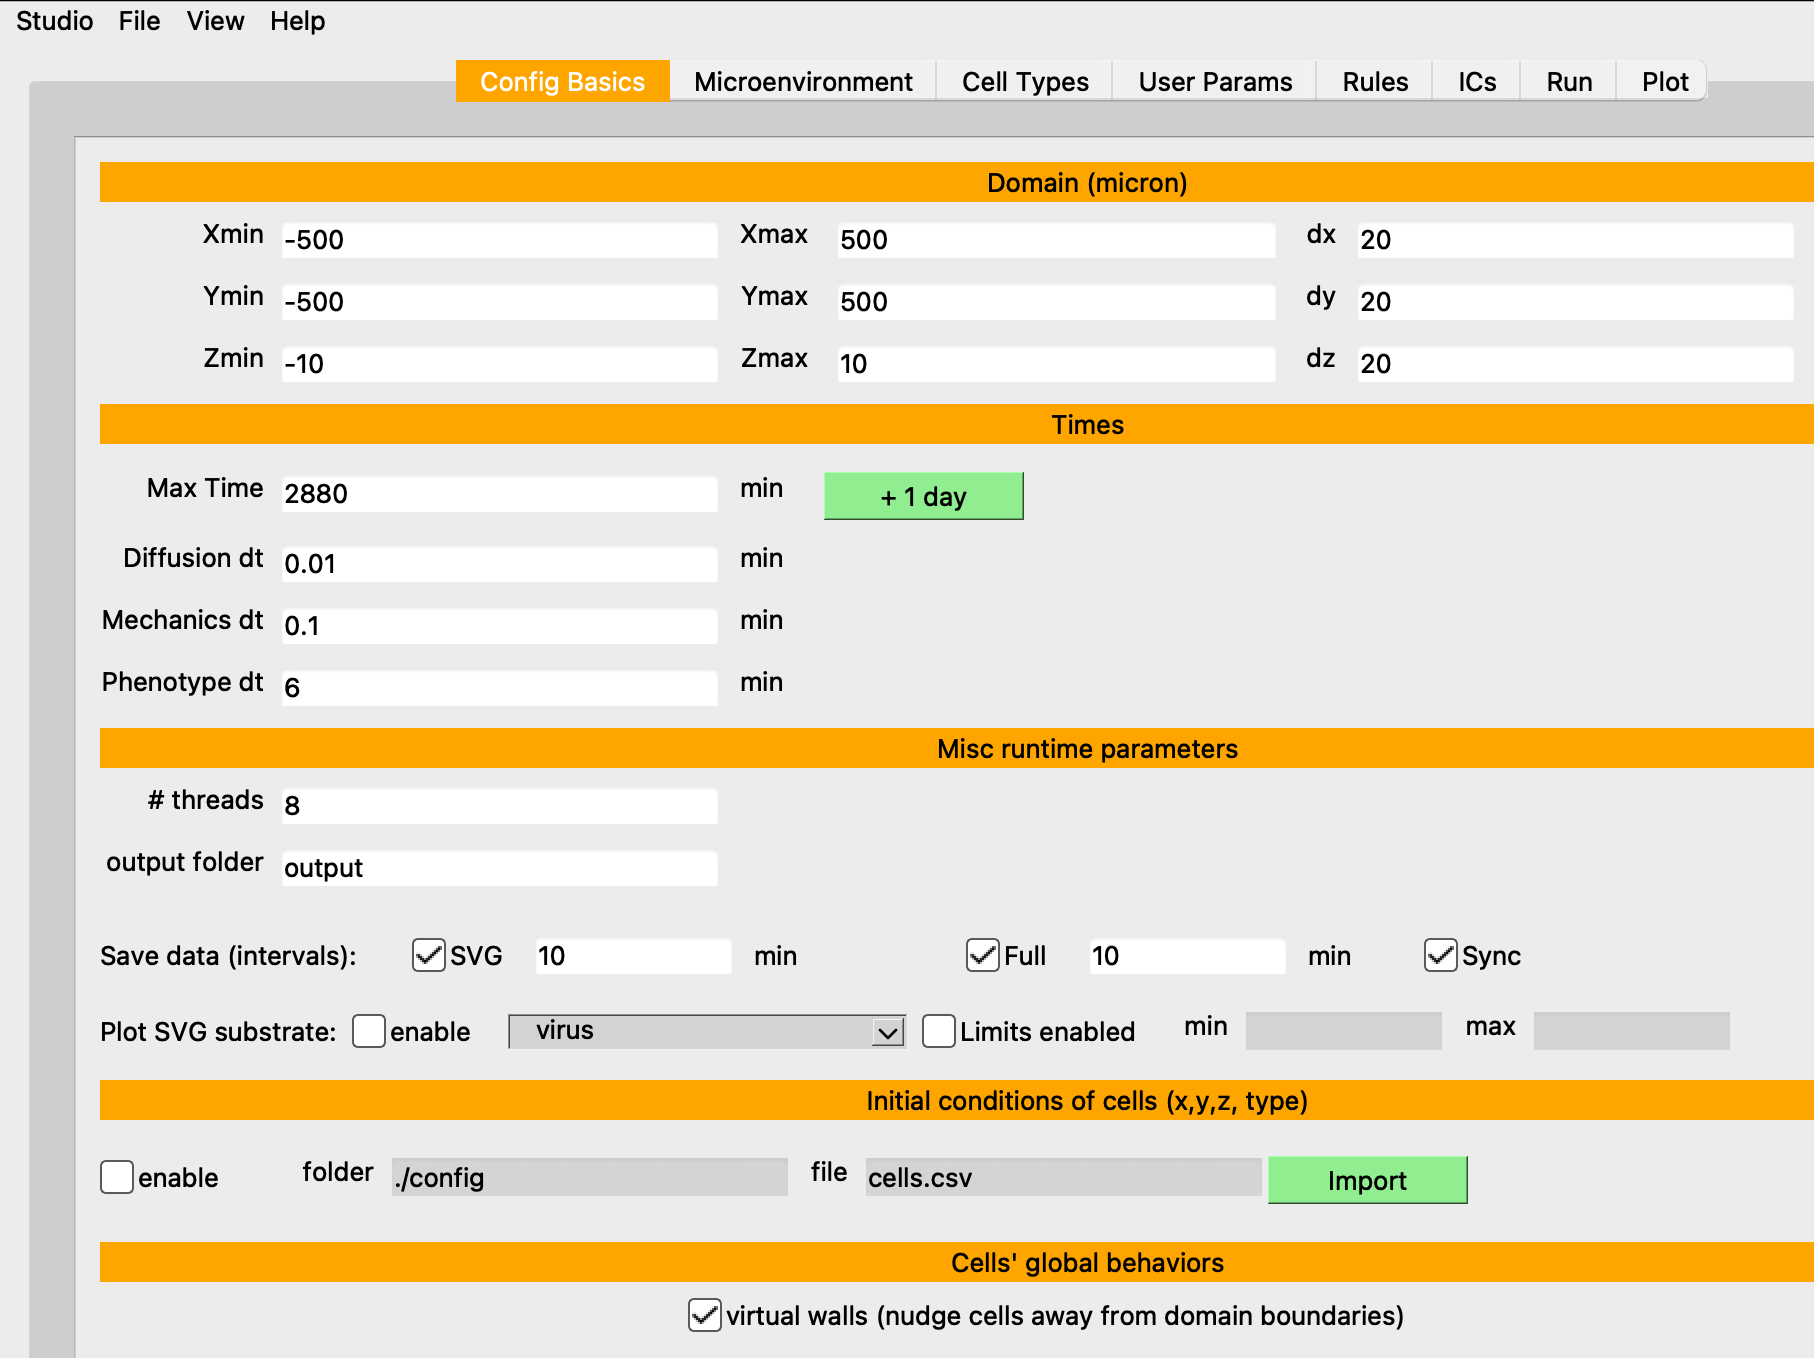Click the Full interval field
The width and height of the screenshot is (1814, 1358).
1187,956
